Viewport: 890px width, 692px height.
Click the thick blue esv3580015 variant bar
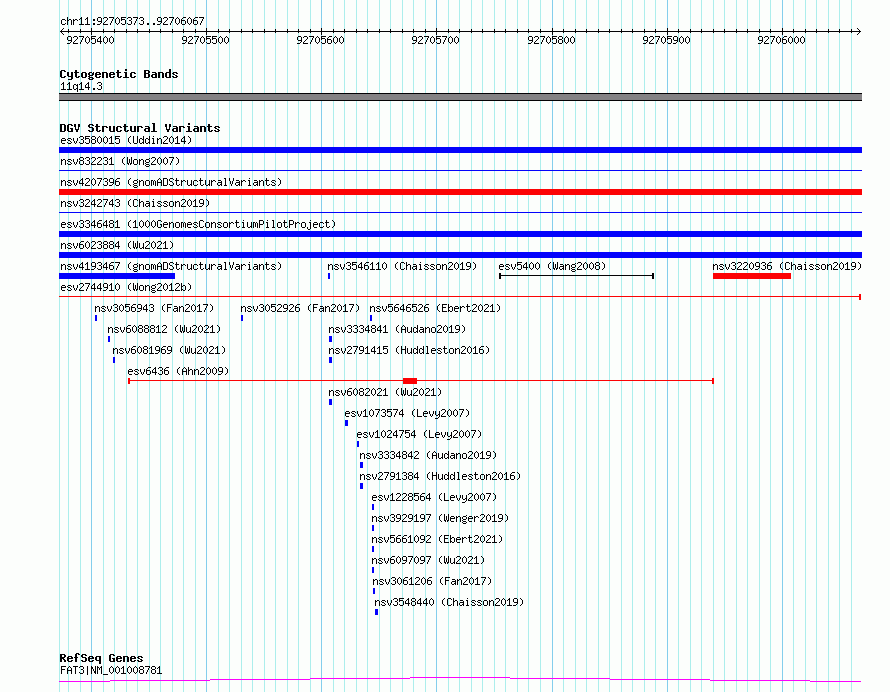pyautogui.click(x=460, y=150)
